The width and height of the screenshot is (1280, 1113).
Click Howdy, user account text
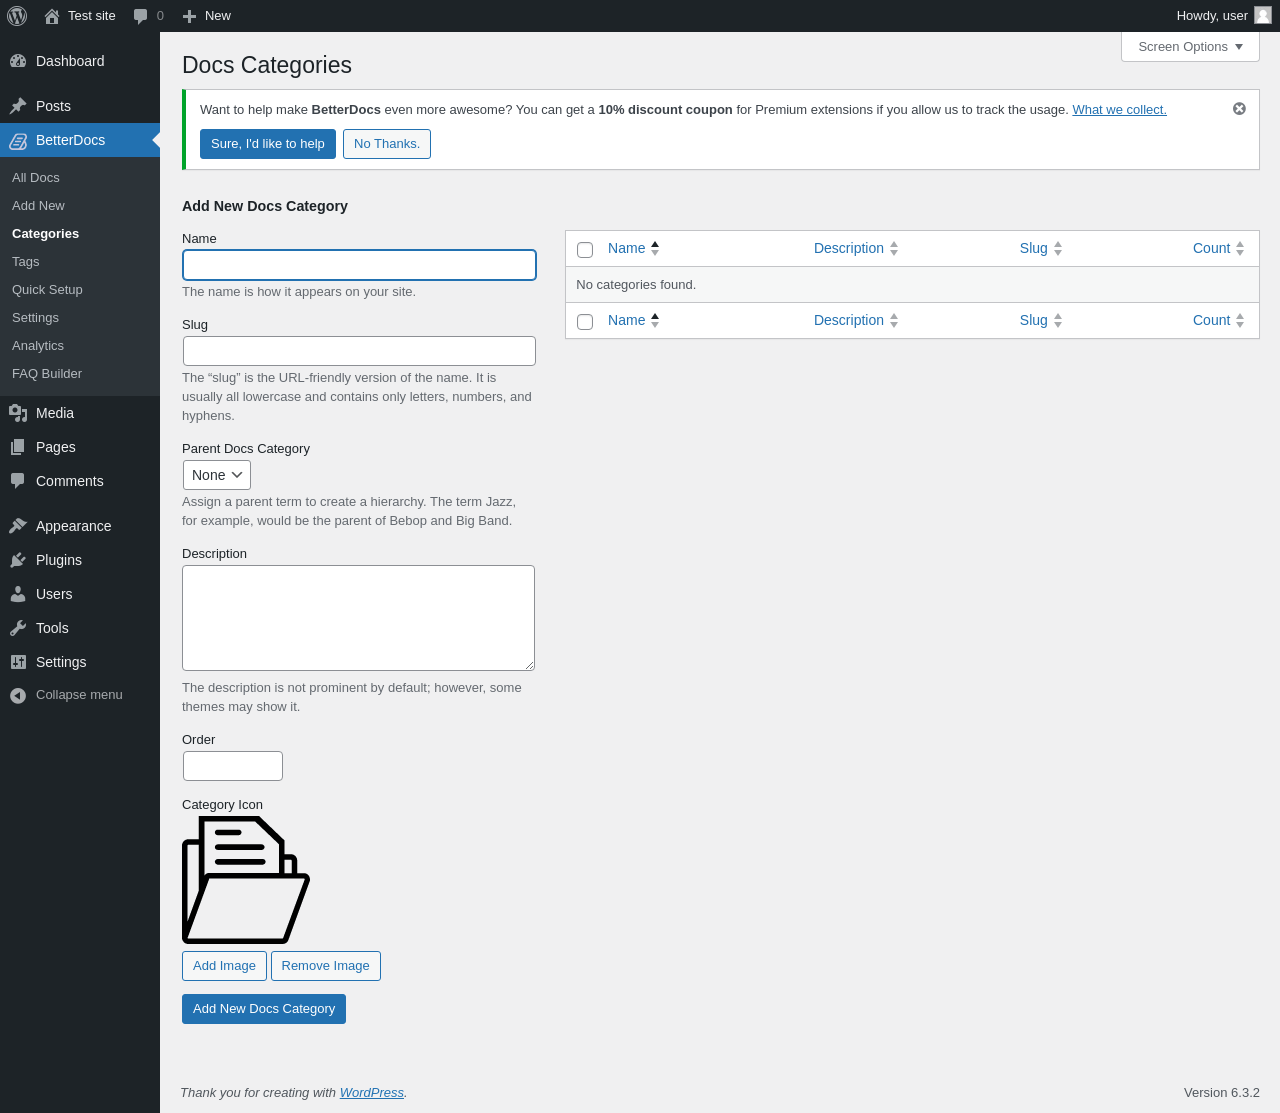point(1212,16)
